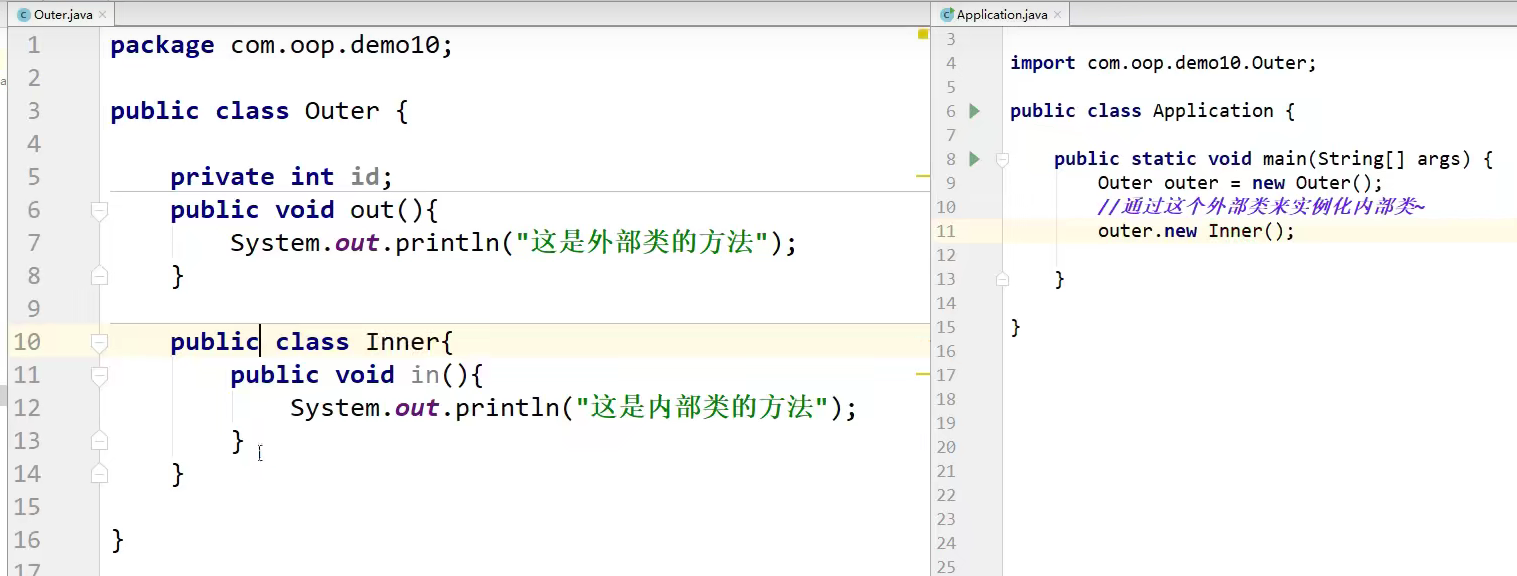Click the class icon on Outer.java tab

[24, 15]
